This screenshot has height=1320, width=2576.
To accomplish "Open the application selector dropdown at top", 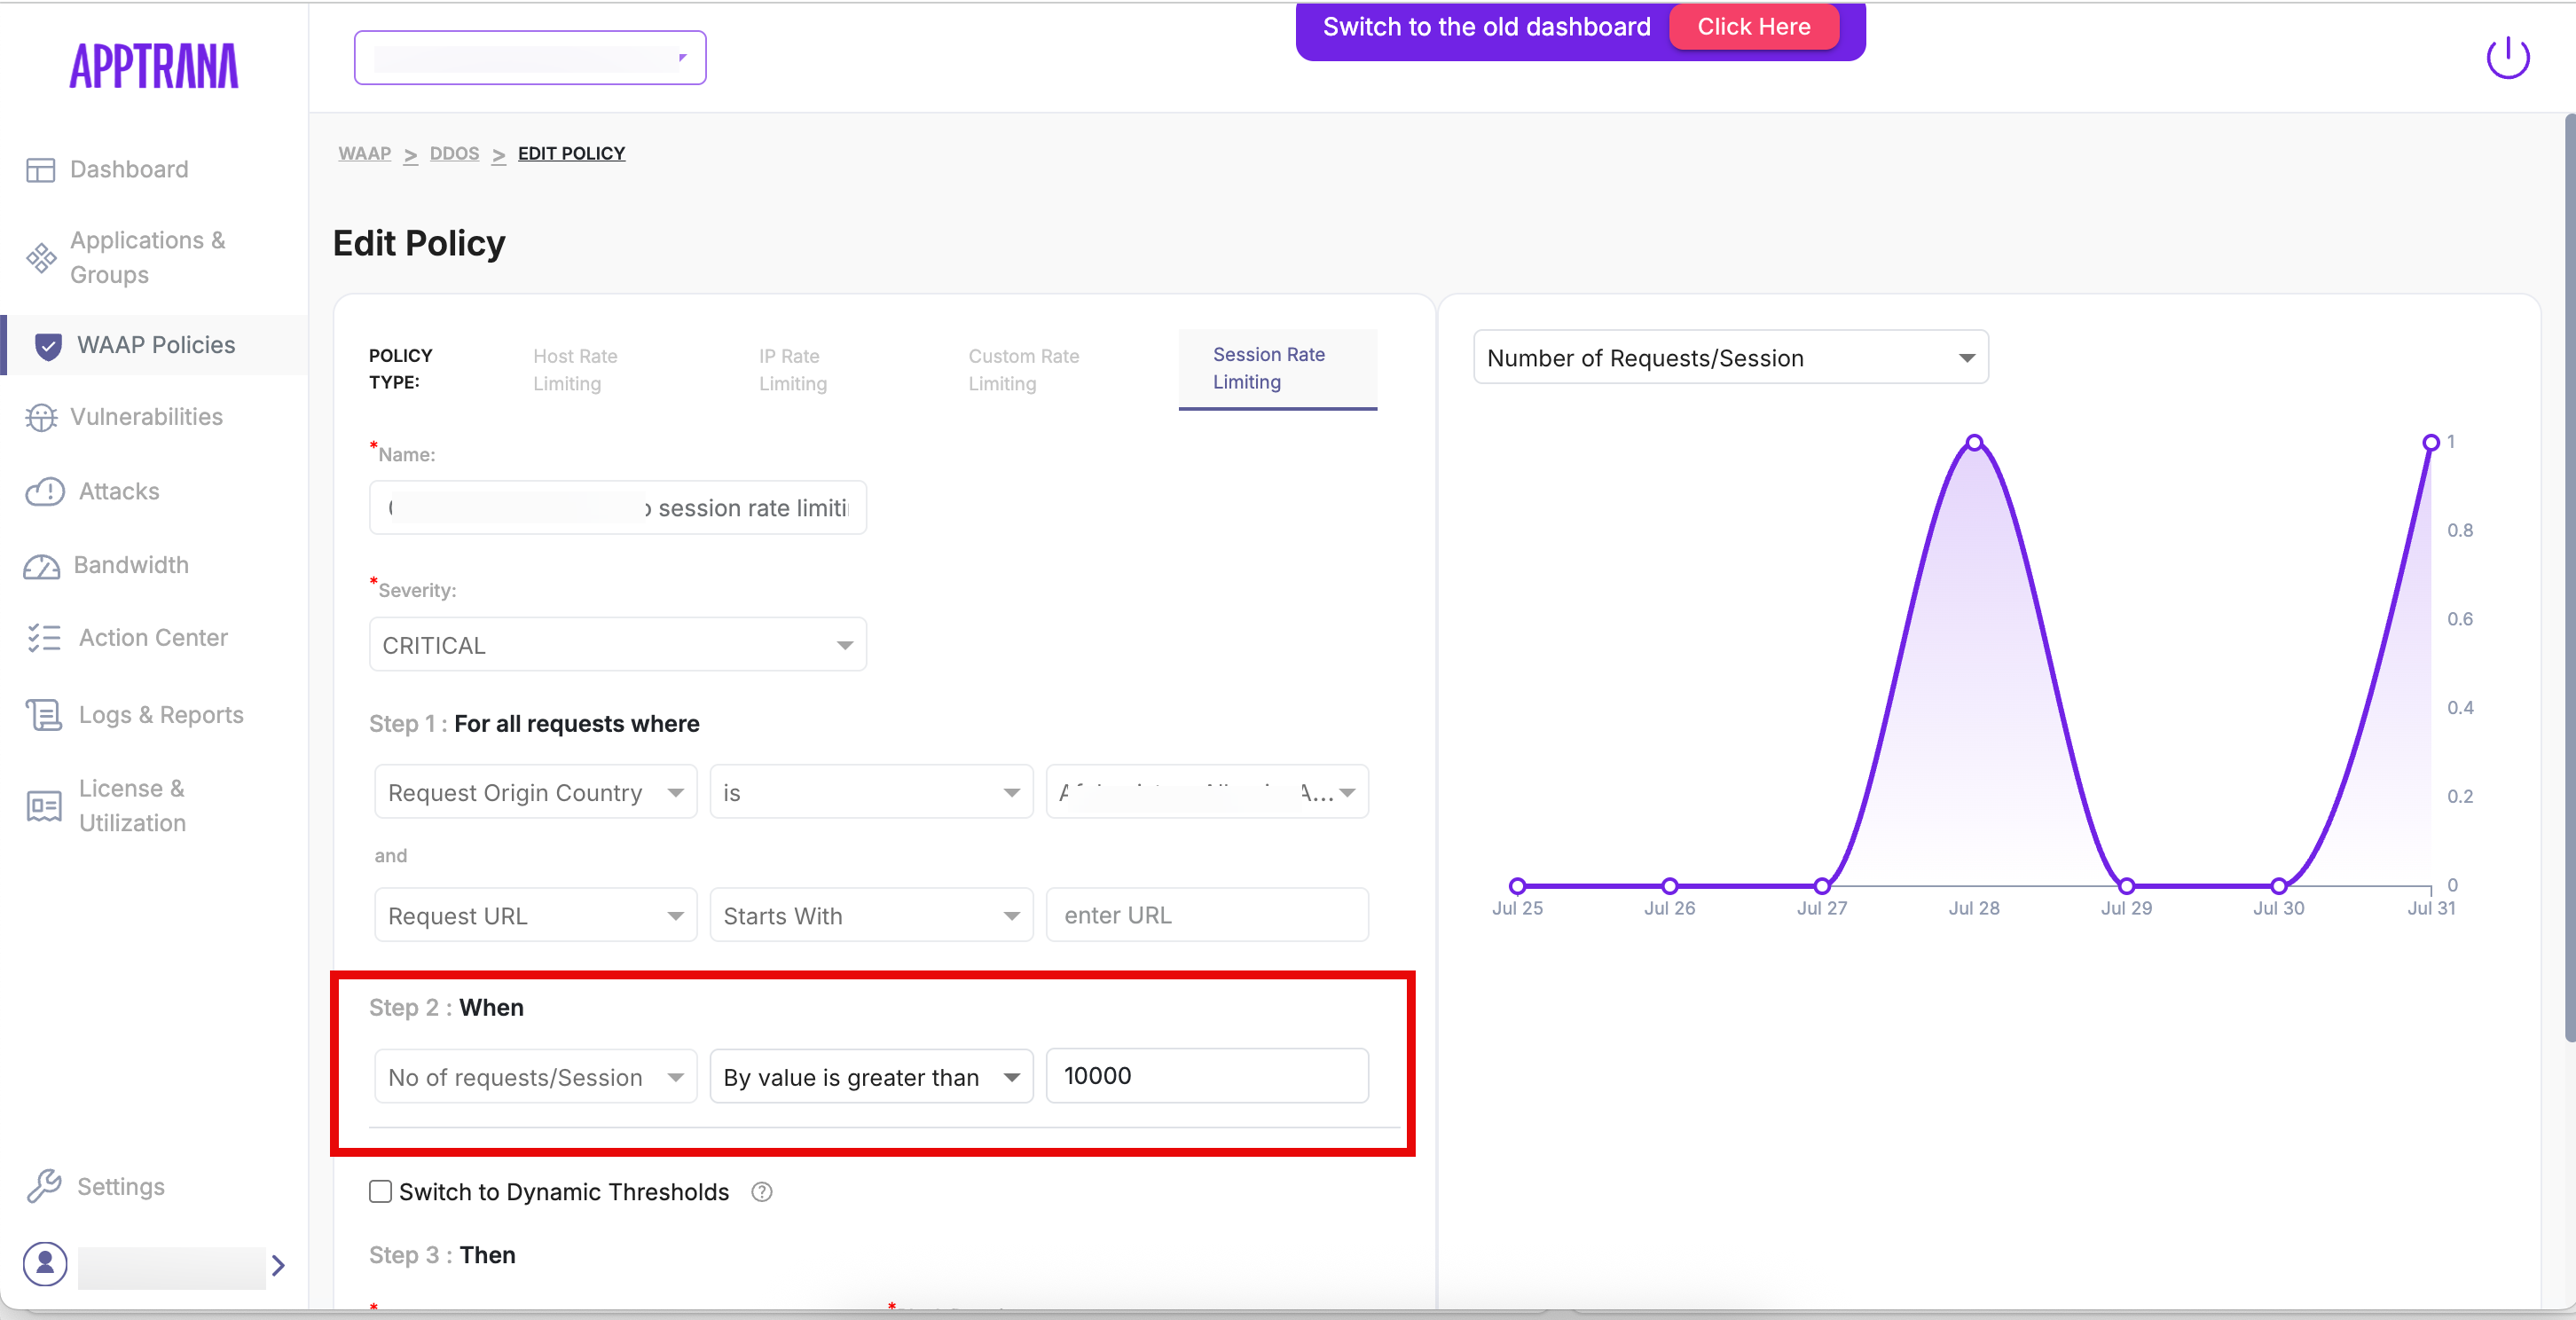I will pos(530,58).
